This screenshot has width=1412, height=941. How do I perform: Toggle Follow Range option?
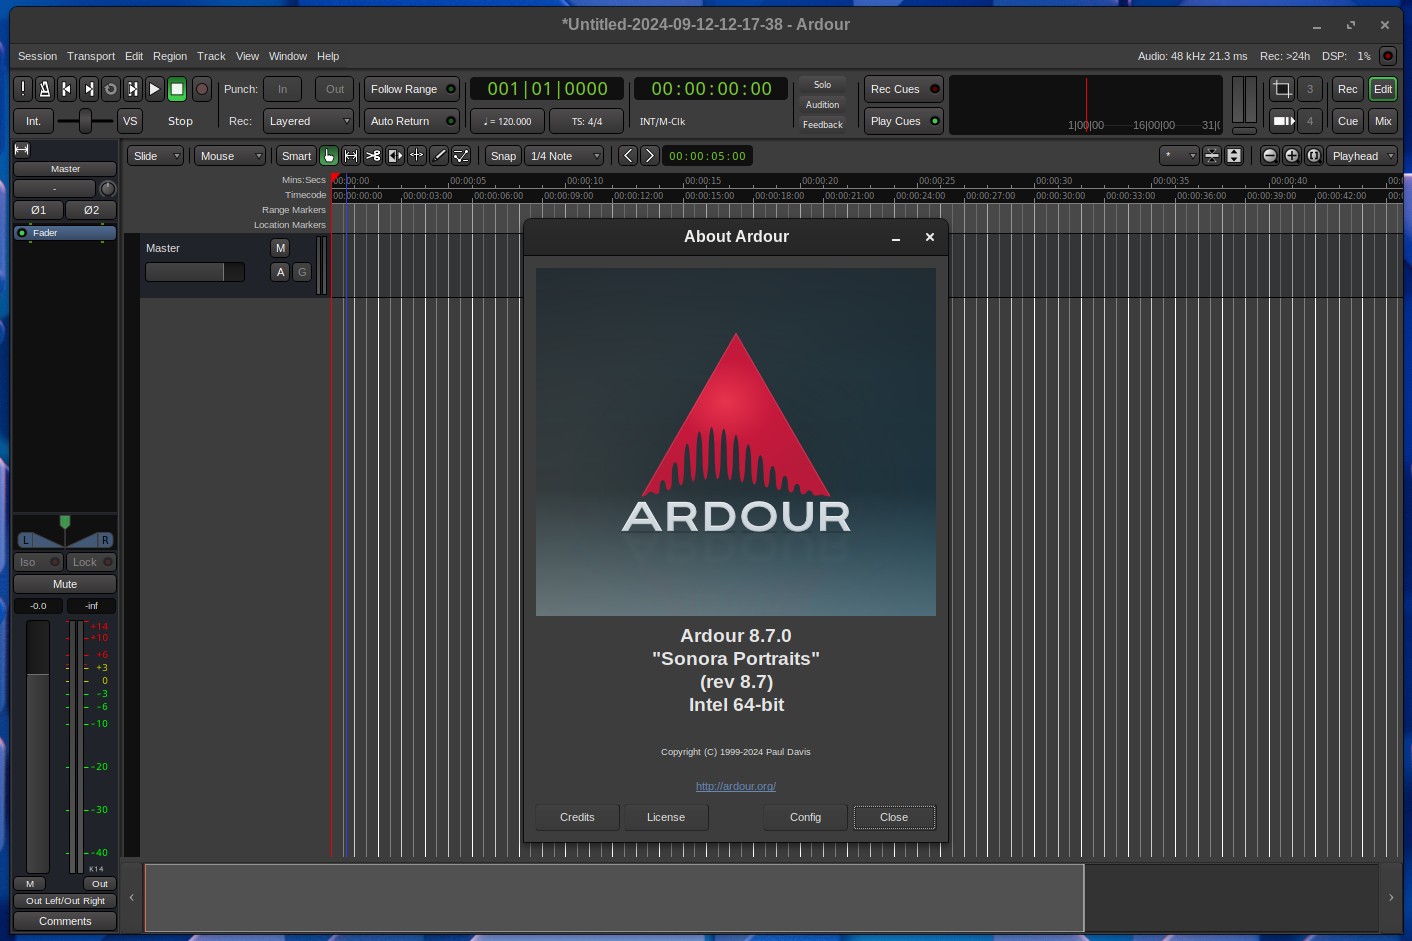(412, 89)
